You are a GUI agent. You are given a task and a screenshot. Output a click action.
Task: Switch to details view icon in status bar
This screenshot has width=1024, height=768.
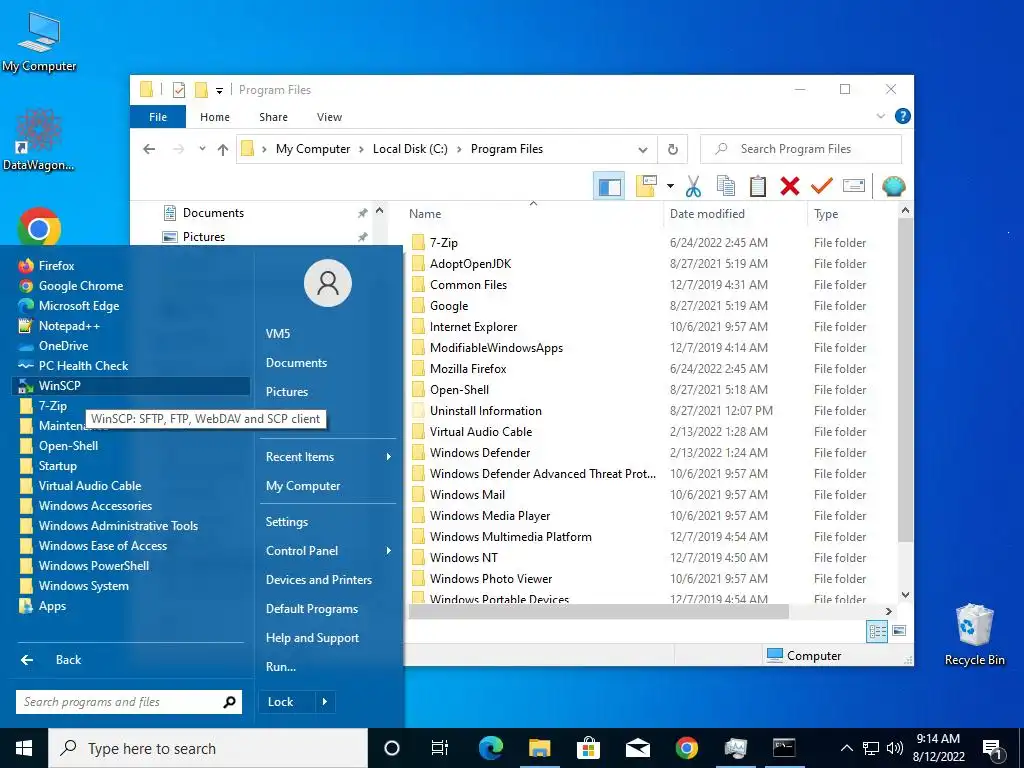coord(877,631)
